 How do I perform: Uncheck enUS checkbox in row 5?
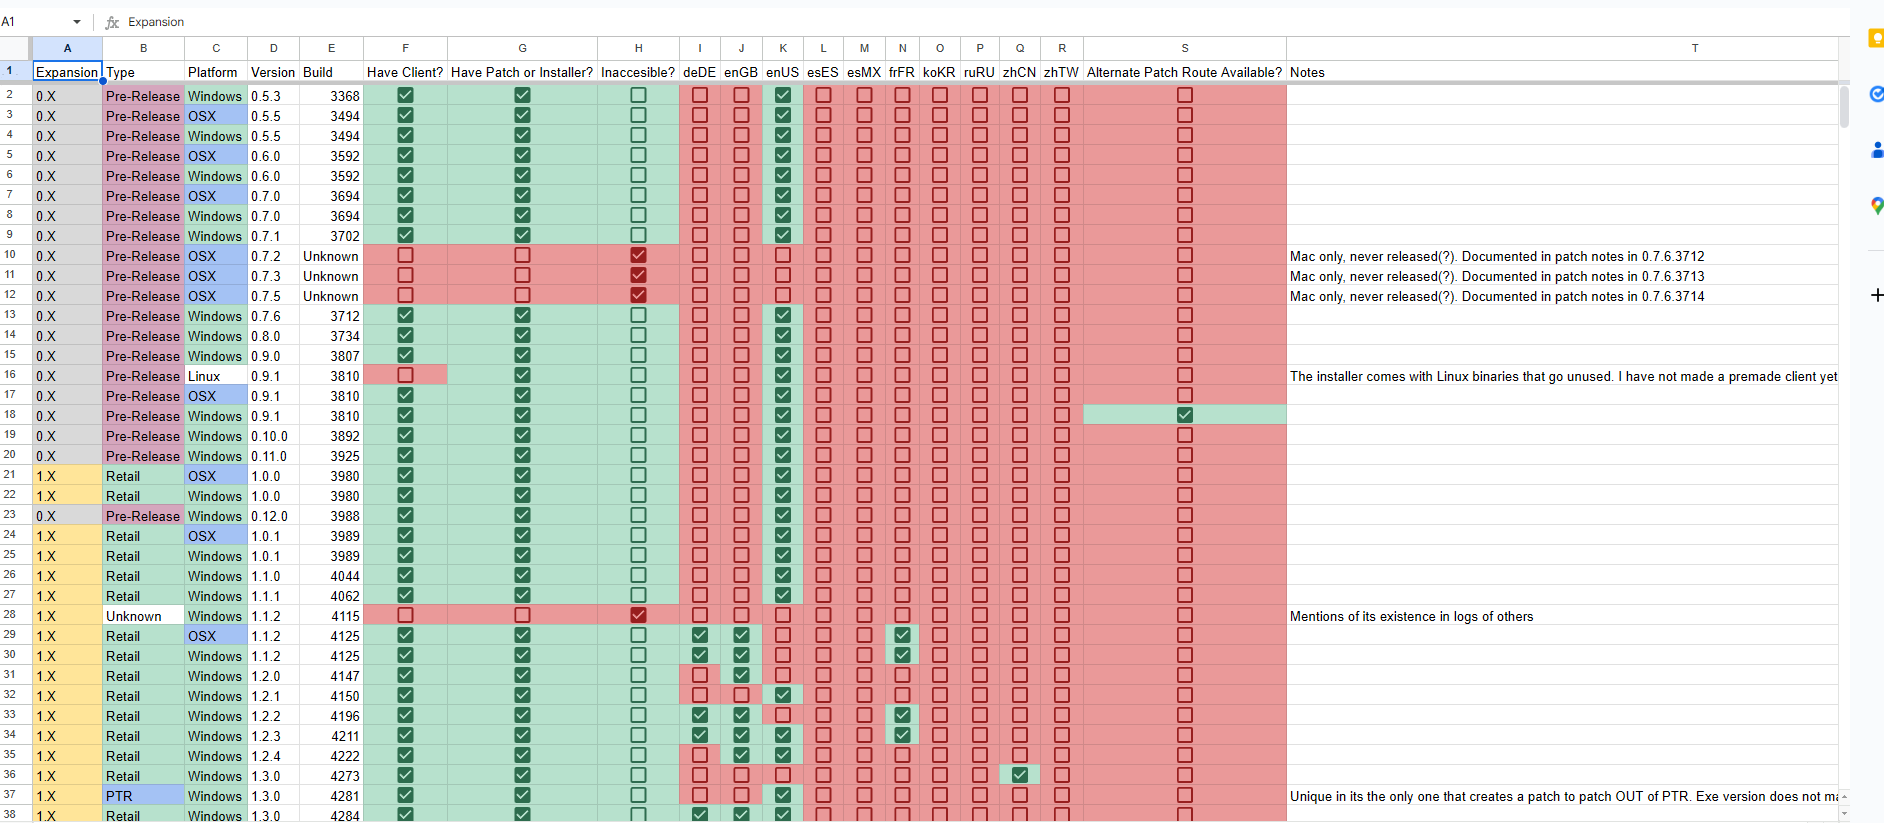[x=783, y=155]
